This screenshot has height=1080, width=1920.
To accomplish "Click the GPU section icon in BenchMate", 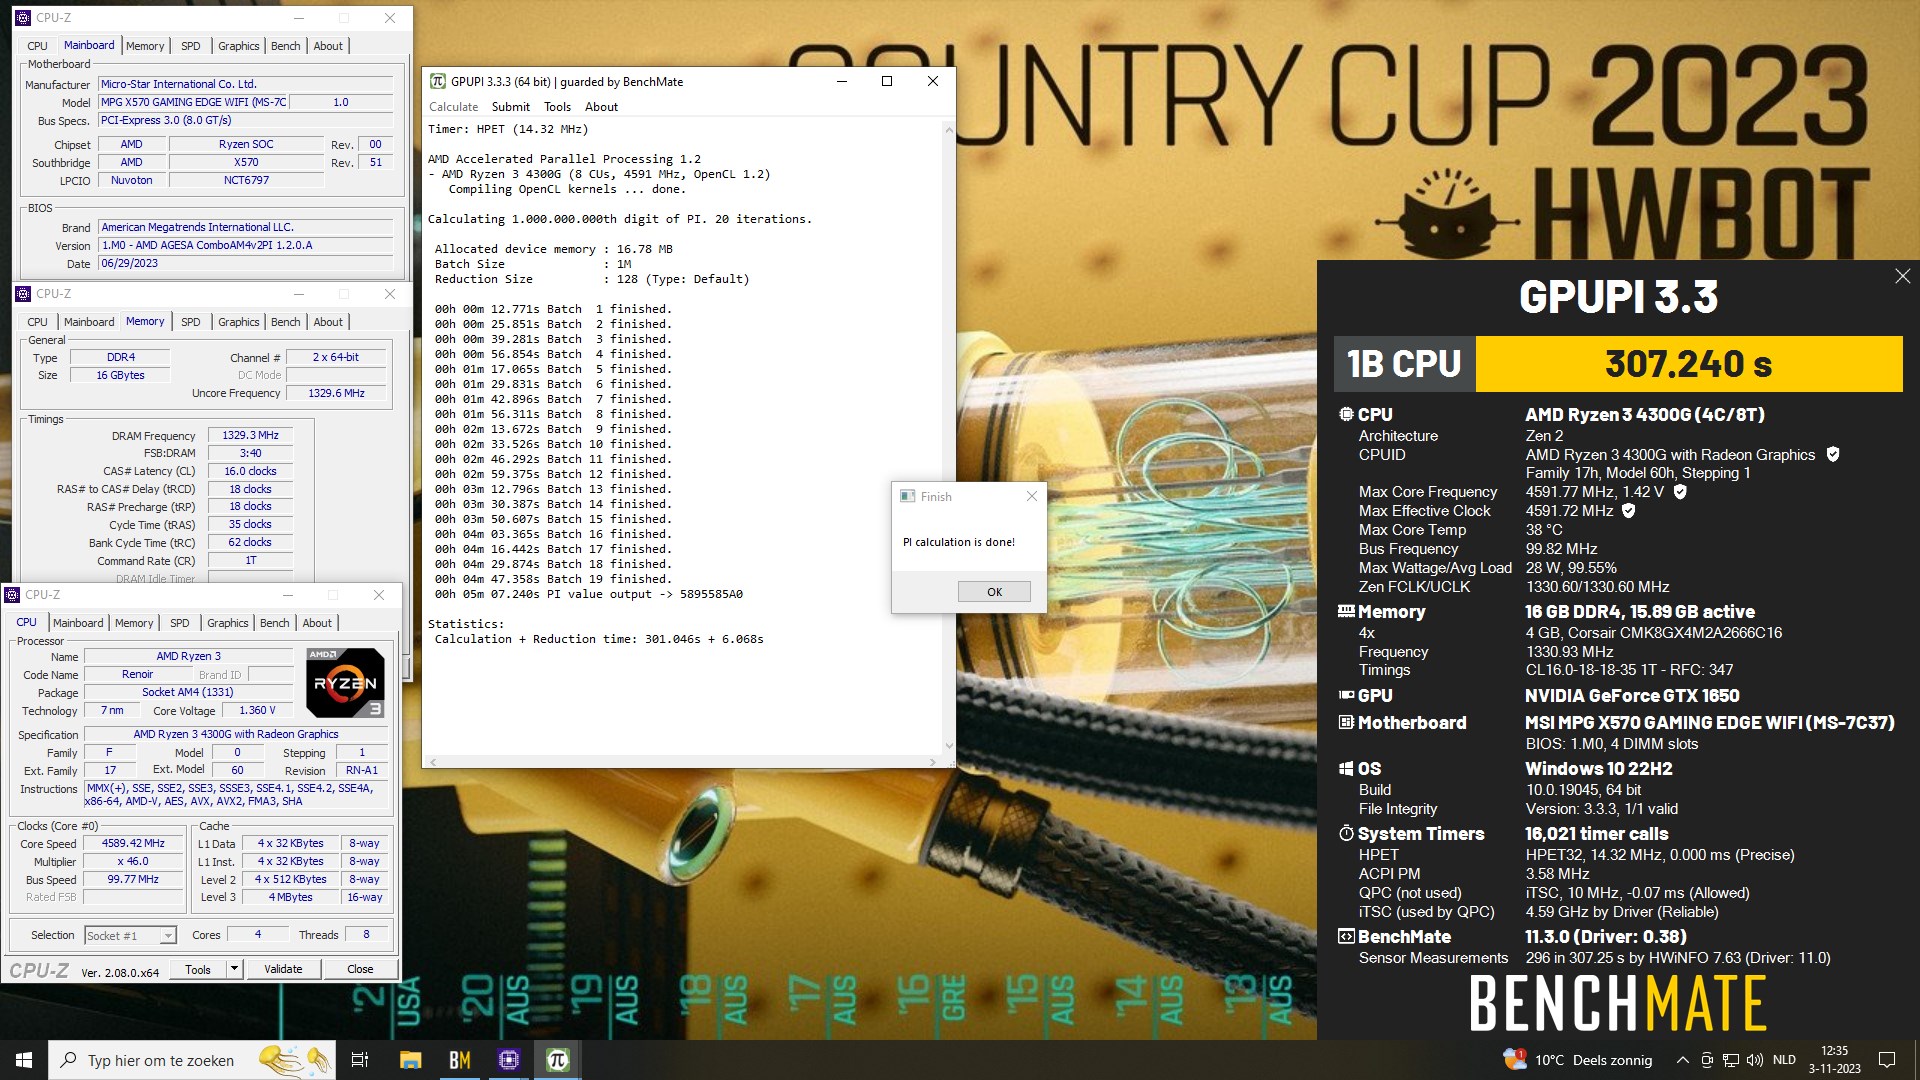I will tap(1346, 695).
